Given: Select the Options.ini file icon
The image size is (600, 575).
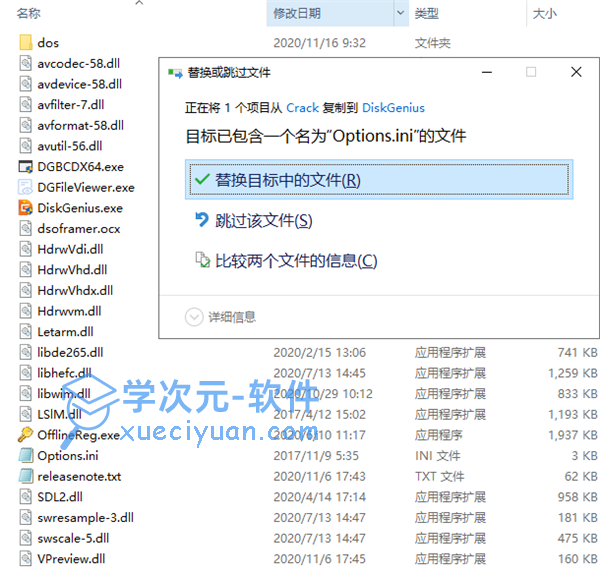Looking at the screenshot, I should 26,455.
